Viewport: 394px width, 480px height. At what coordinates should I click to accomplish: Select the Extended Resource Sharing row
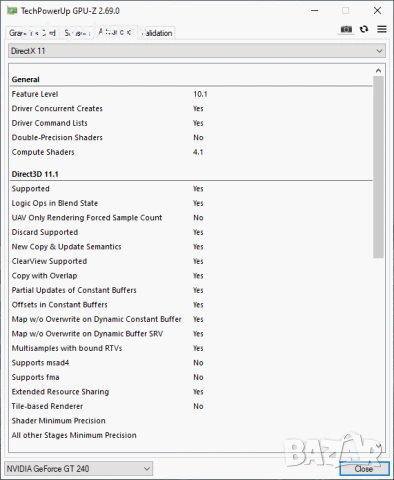coord(191,392)
